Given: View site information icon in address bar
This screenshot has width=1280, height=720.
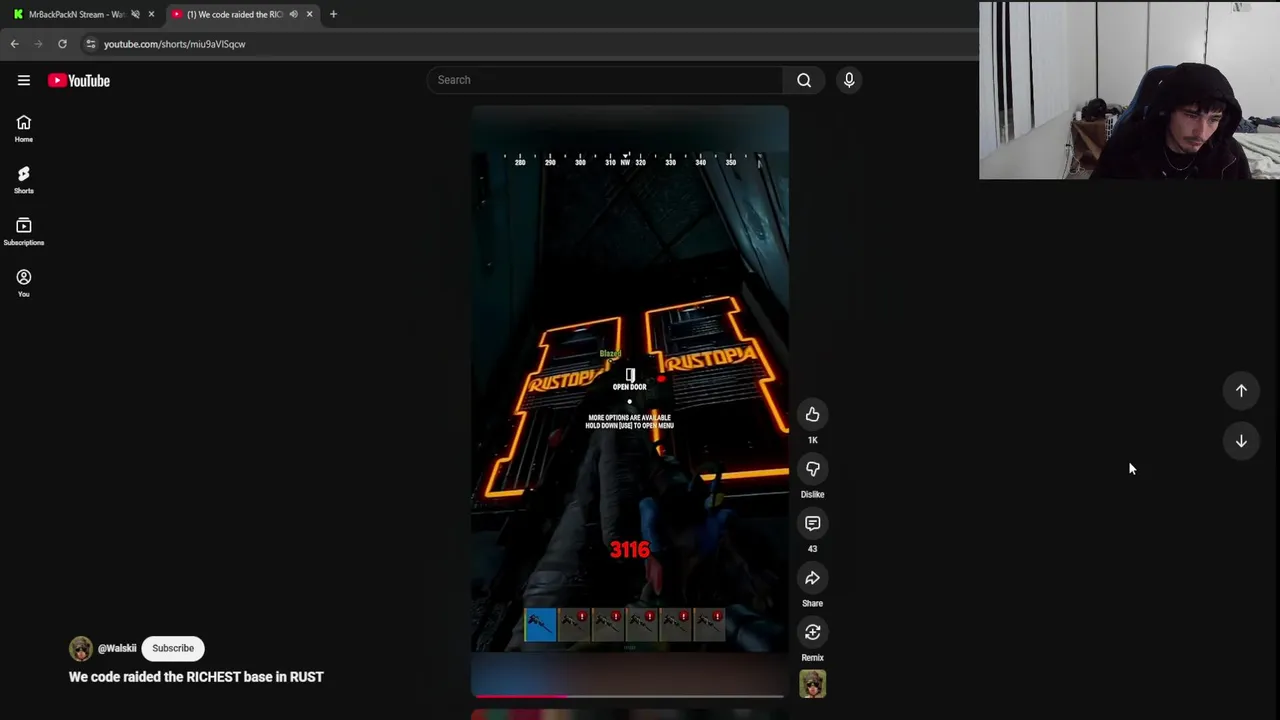Looking at the screenshot, I should coord(91,44).
